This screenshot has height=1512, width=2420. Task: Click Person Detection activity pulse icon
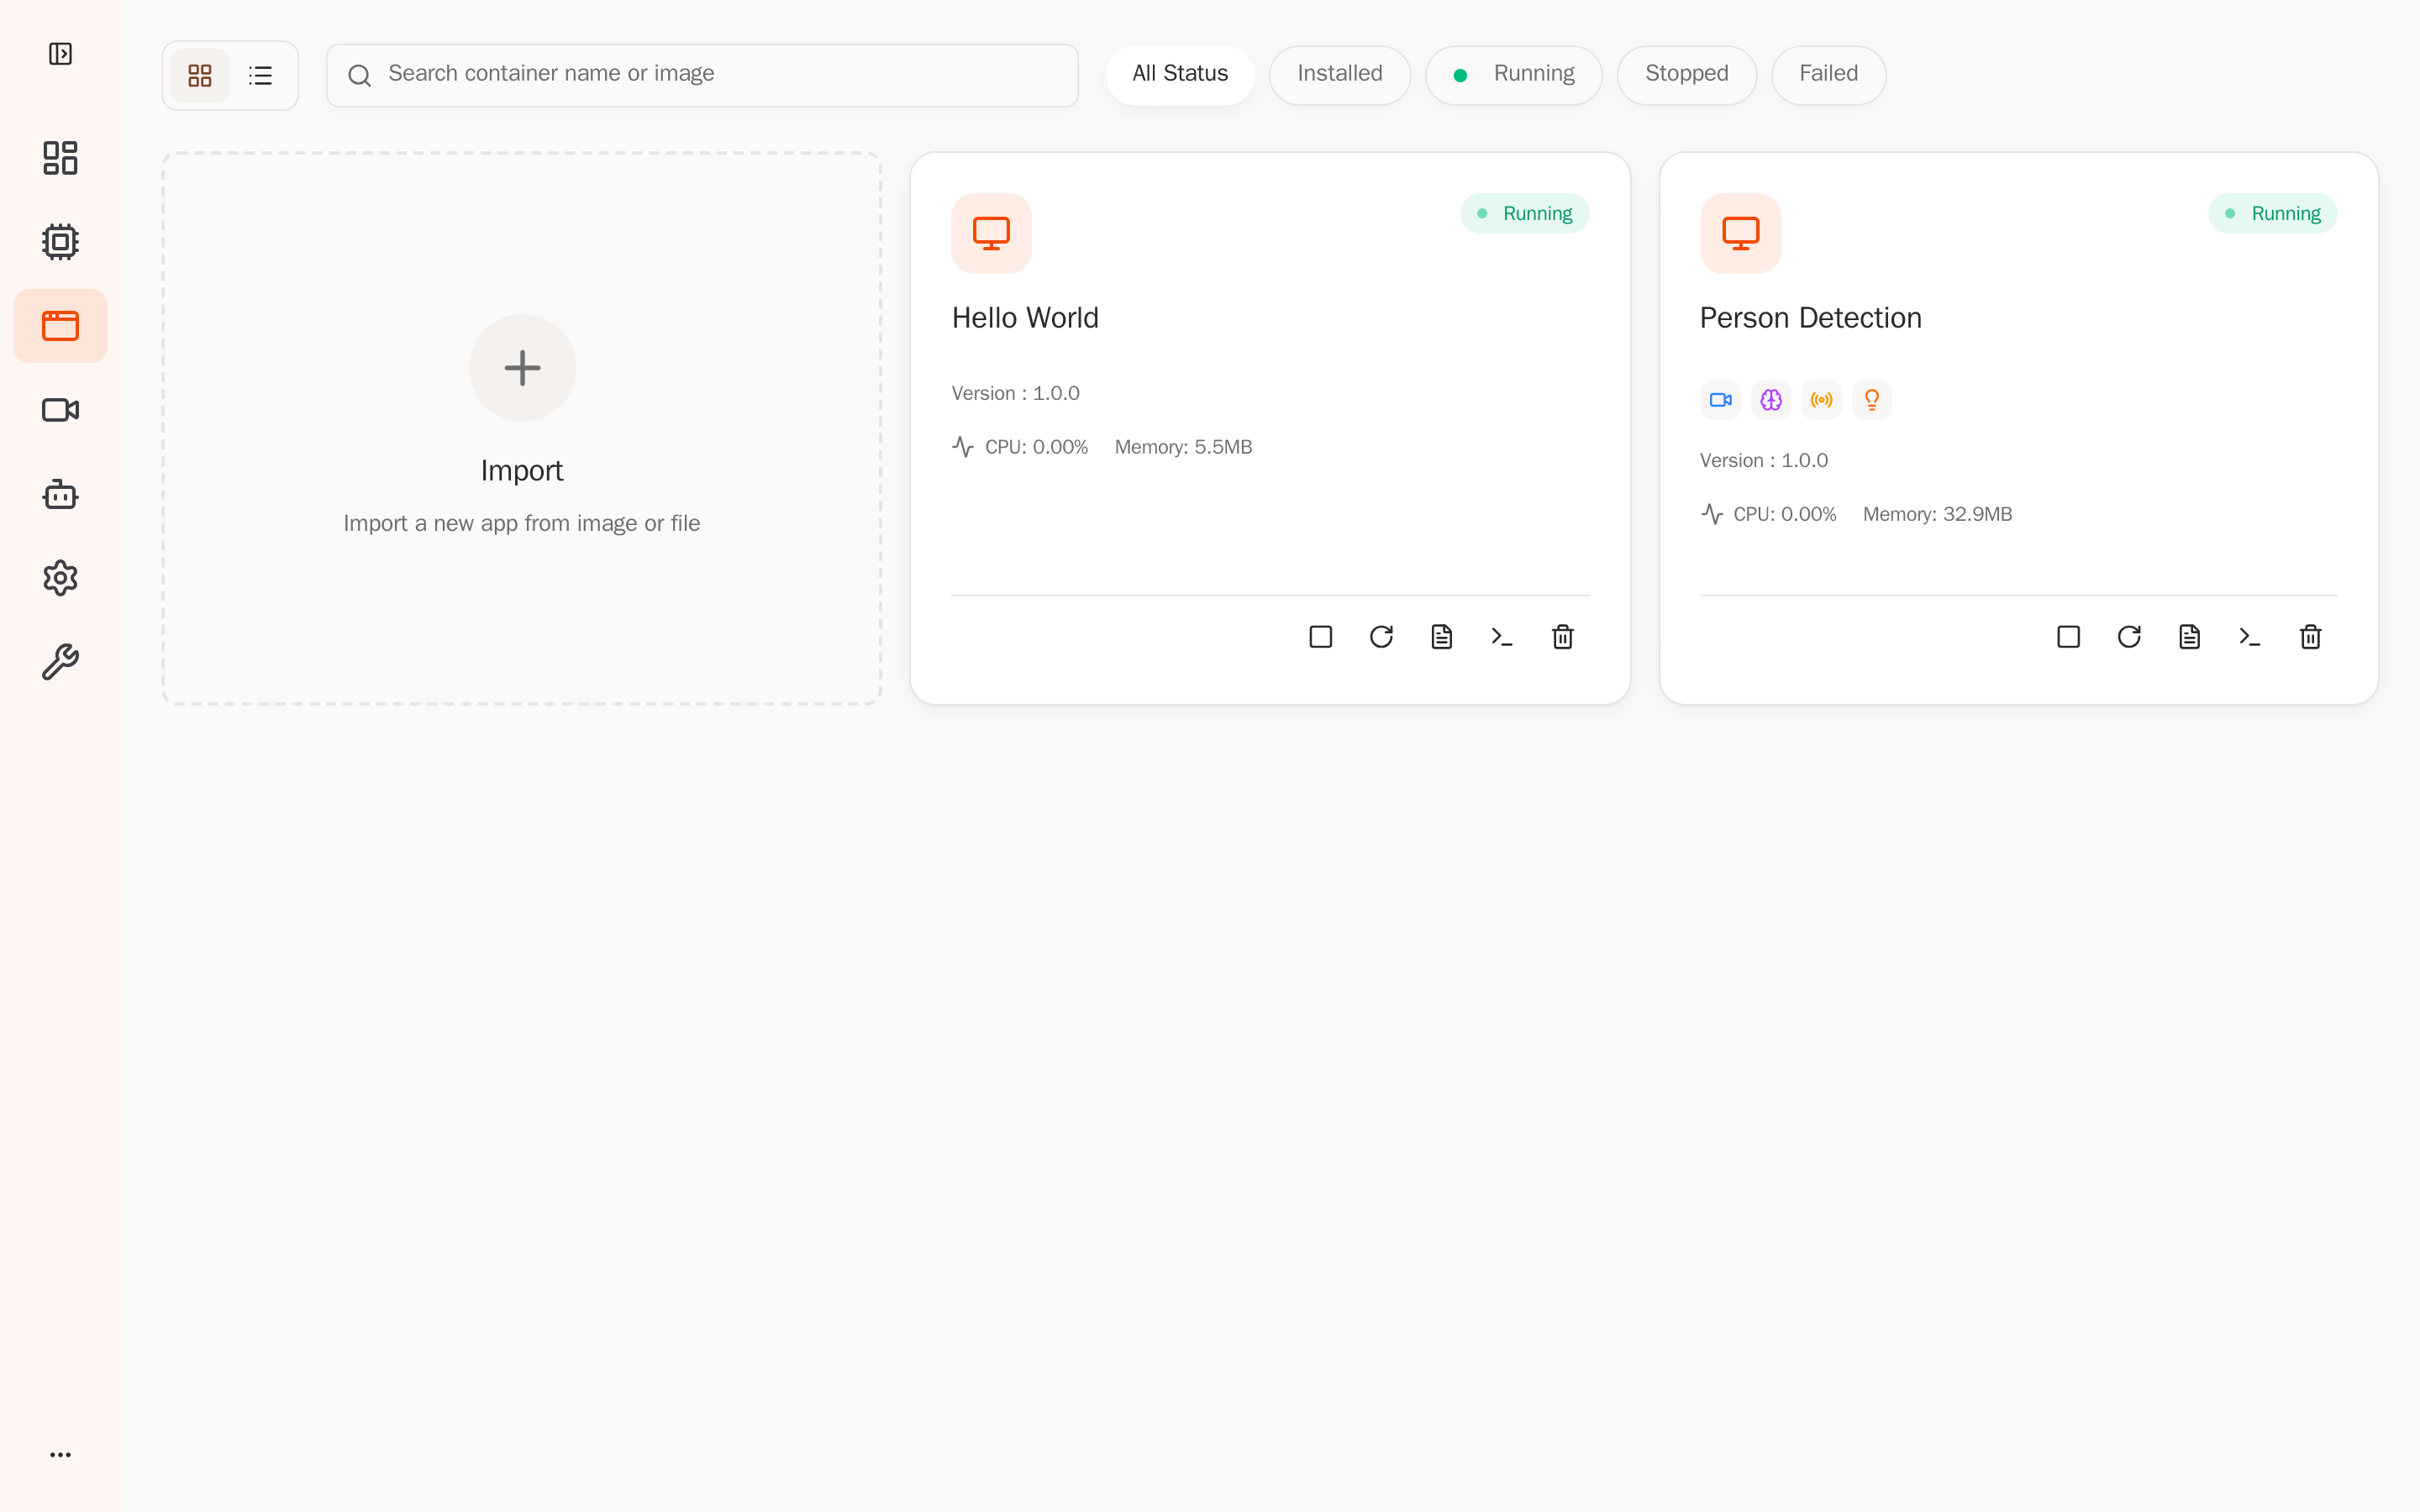coord(1712,514)
